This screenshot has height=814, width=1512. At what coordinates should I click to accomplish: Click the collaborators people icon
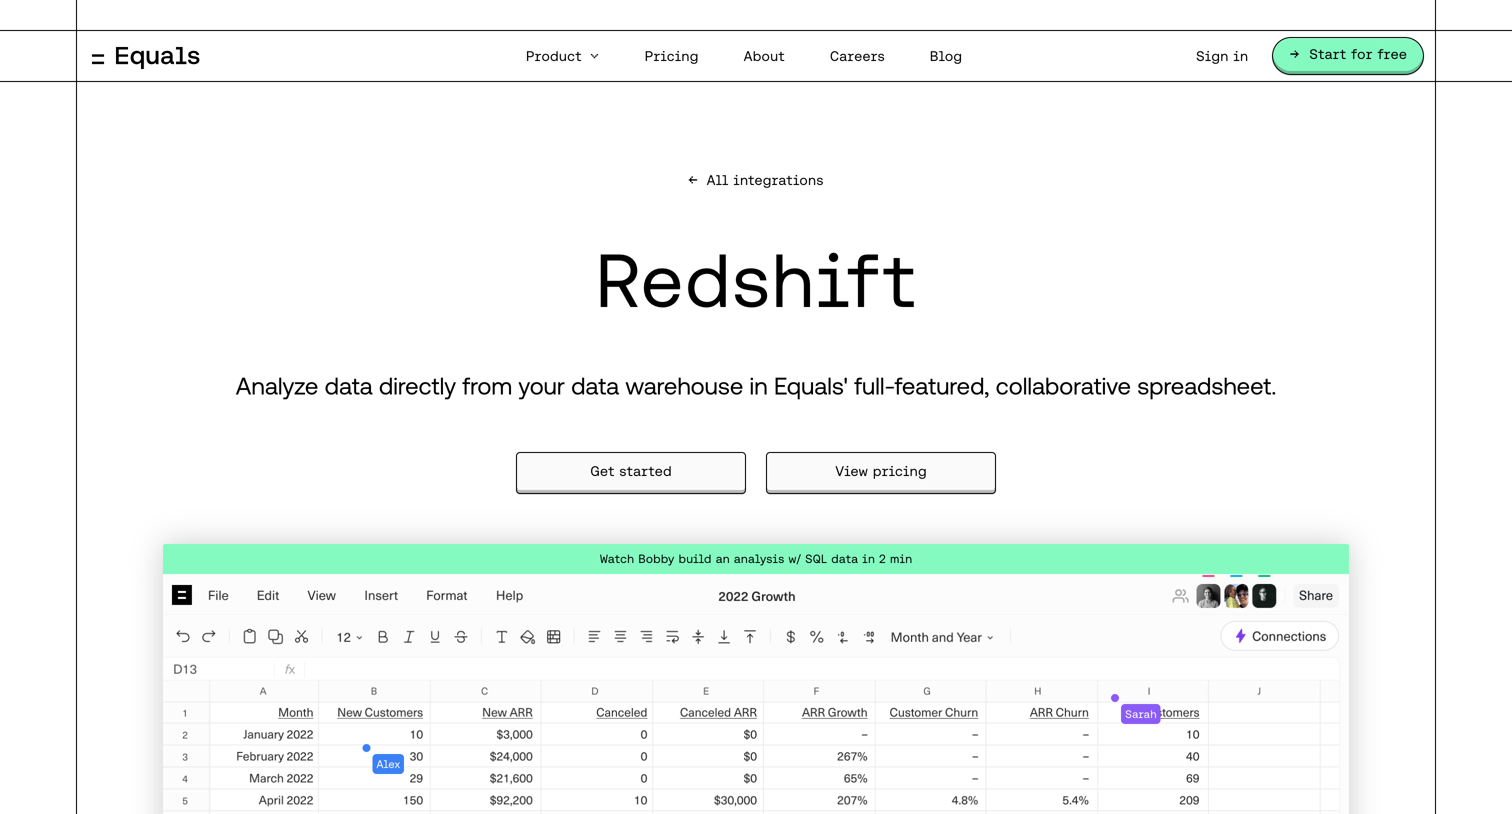[1180, 596]
